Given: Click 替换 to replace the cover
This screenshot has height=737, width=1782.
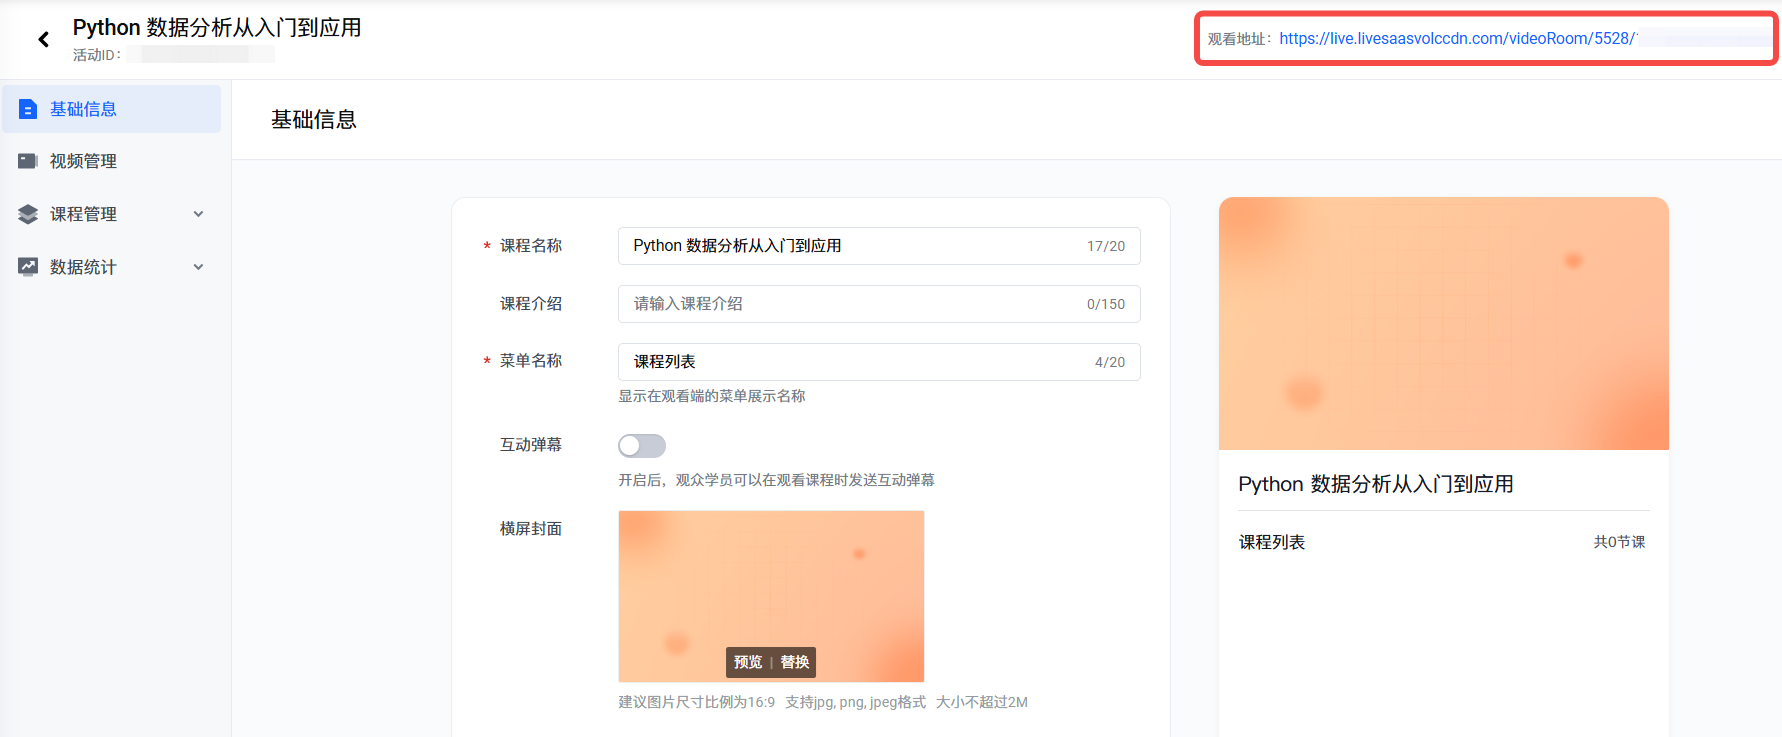Looking at the screenshot, I should click(x=795, y=662).
